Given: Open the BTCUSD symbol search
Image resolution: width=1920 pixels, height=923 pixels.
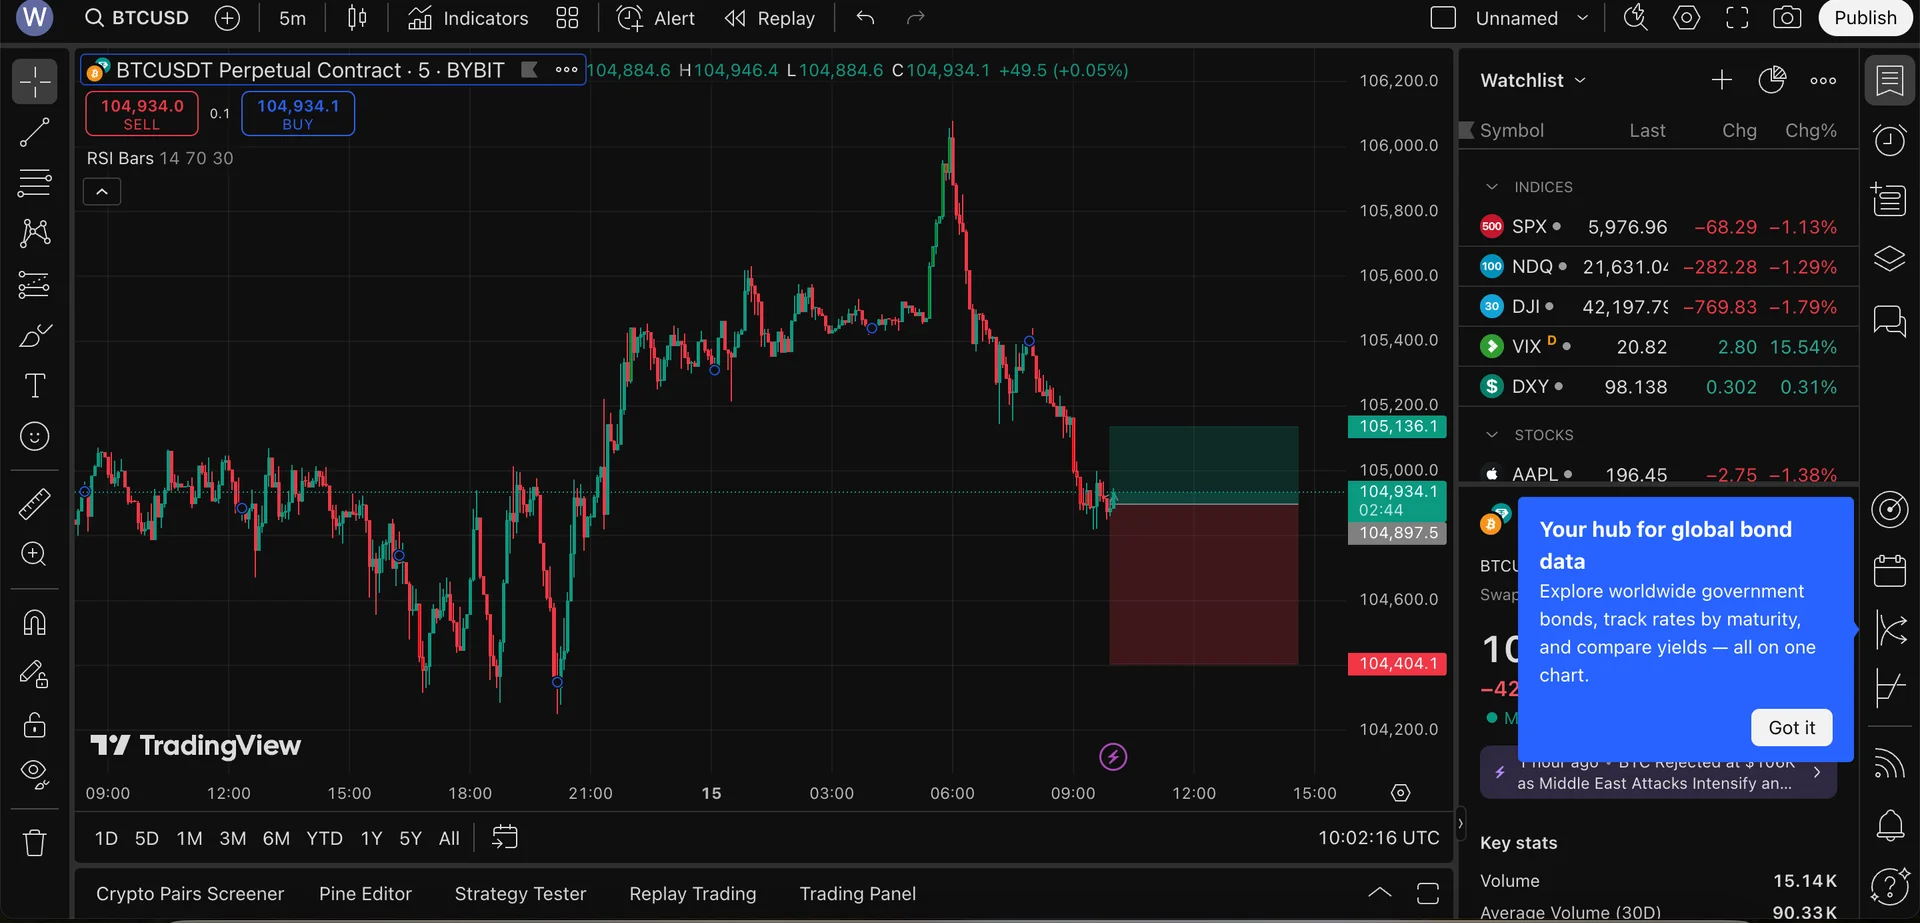Looking at the screenshot, I should click(x=137, y=18).
